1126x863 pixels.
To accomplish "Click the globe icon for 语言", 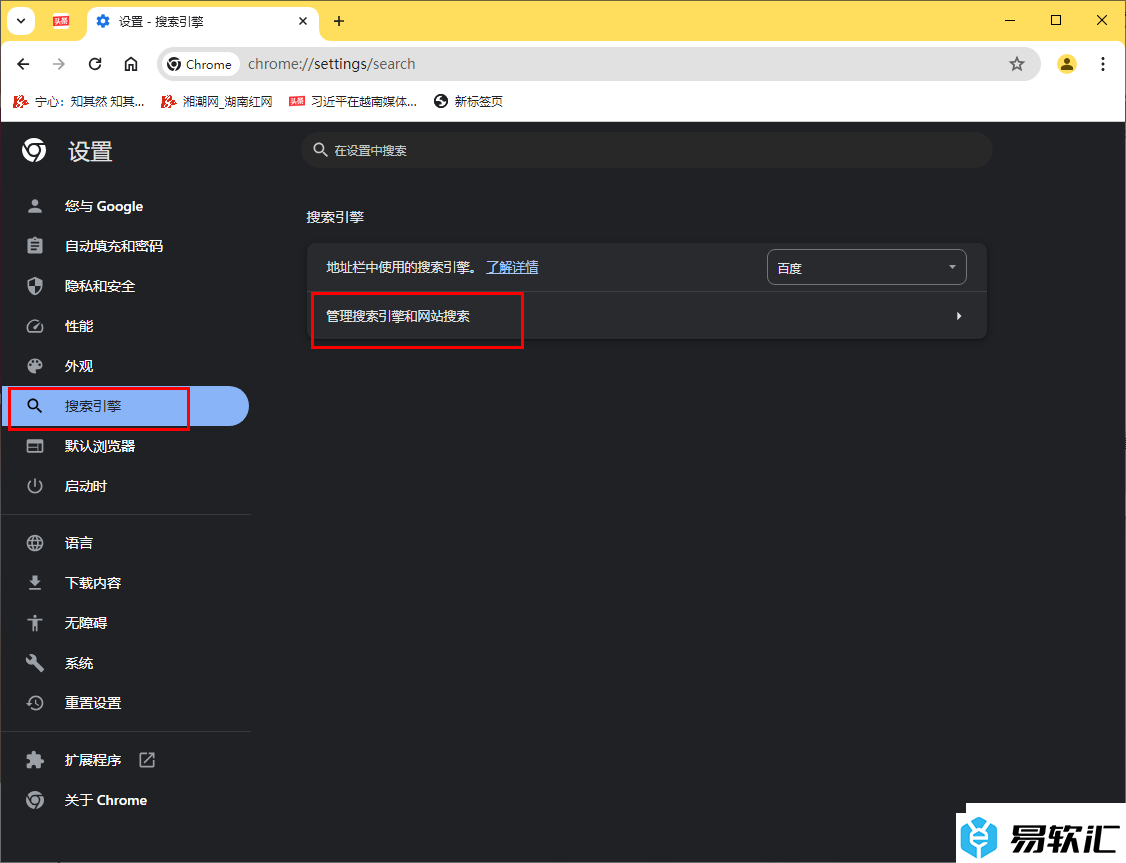I will pyautogui.click(x=34, y=543).
